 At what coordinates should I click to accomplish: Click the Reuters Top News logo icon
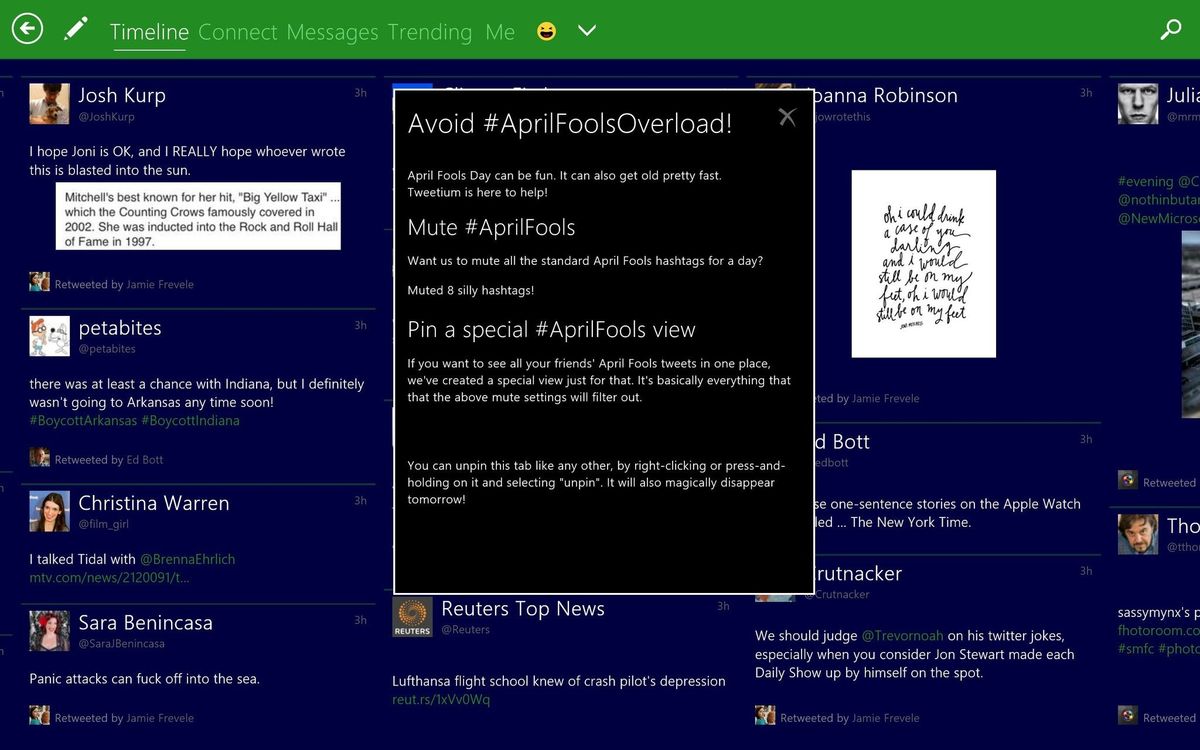[411, 617]
